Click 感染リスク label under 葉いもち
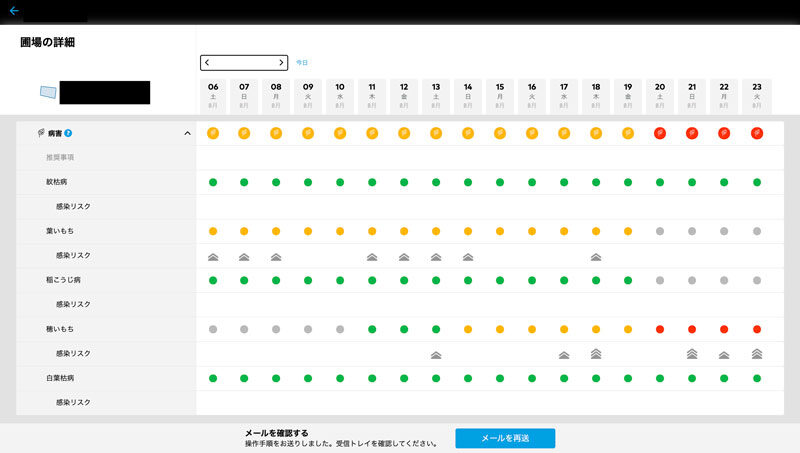This screenshot has height=453, width=800. pos(73,255)
